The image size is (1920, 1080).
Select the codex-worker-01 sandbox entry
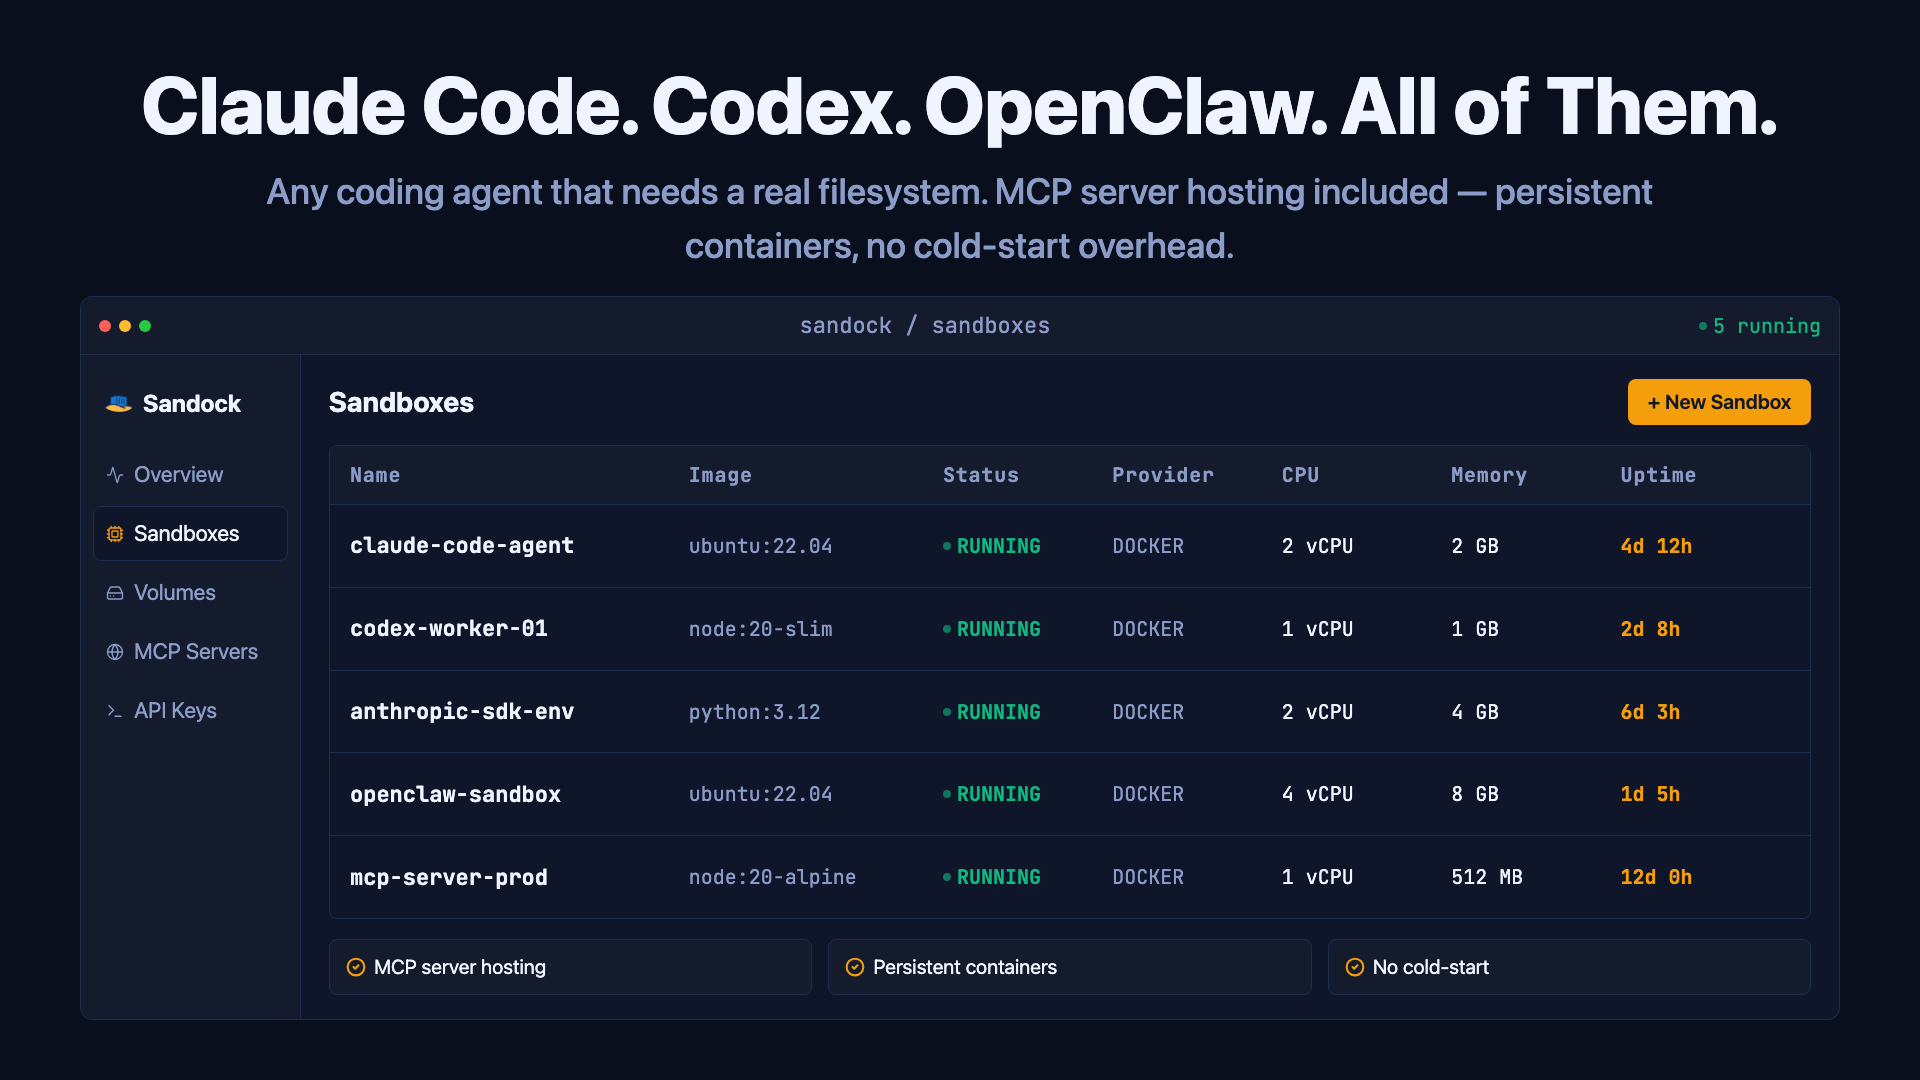448,629
